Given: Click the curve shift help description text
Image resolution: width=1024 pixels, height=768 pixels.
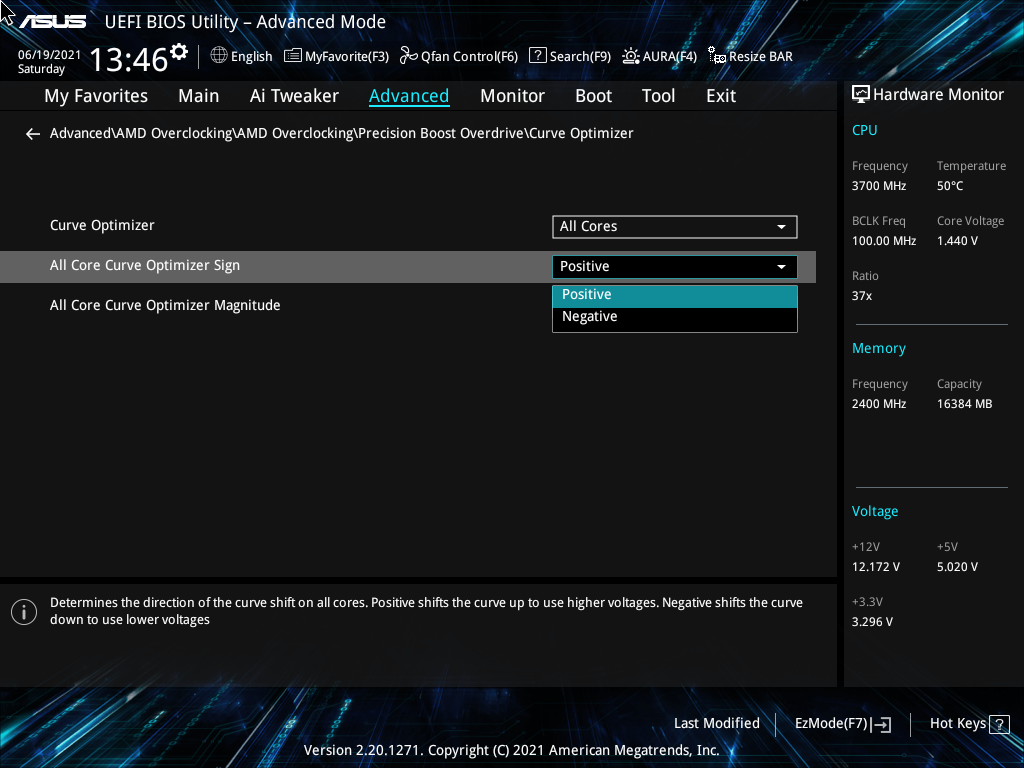Looking at the screenshot, I should pyautogui.click(x=426, y=611).
